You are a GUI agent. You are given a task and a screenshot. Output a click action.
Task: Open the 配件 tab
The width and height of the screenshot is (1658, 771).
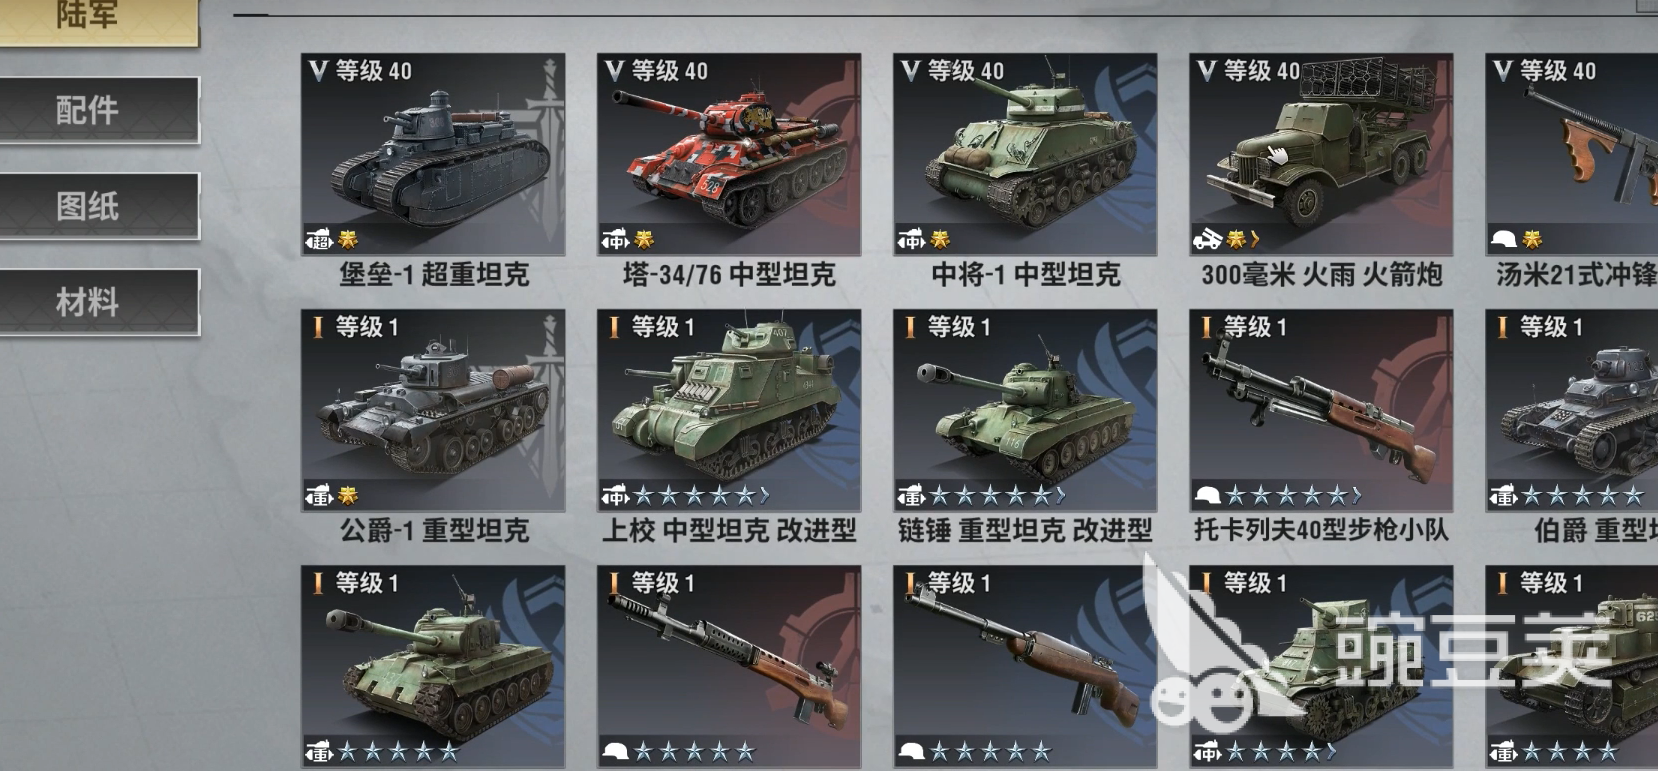(x=98, y=109)
